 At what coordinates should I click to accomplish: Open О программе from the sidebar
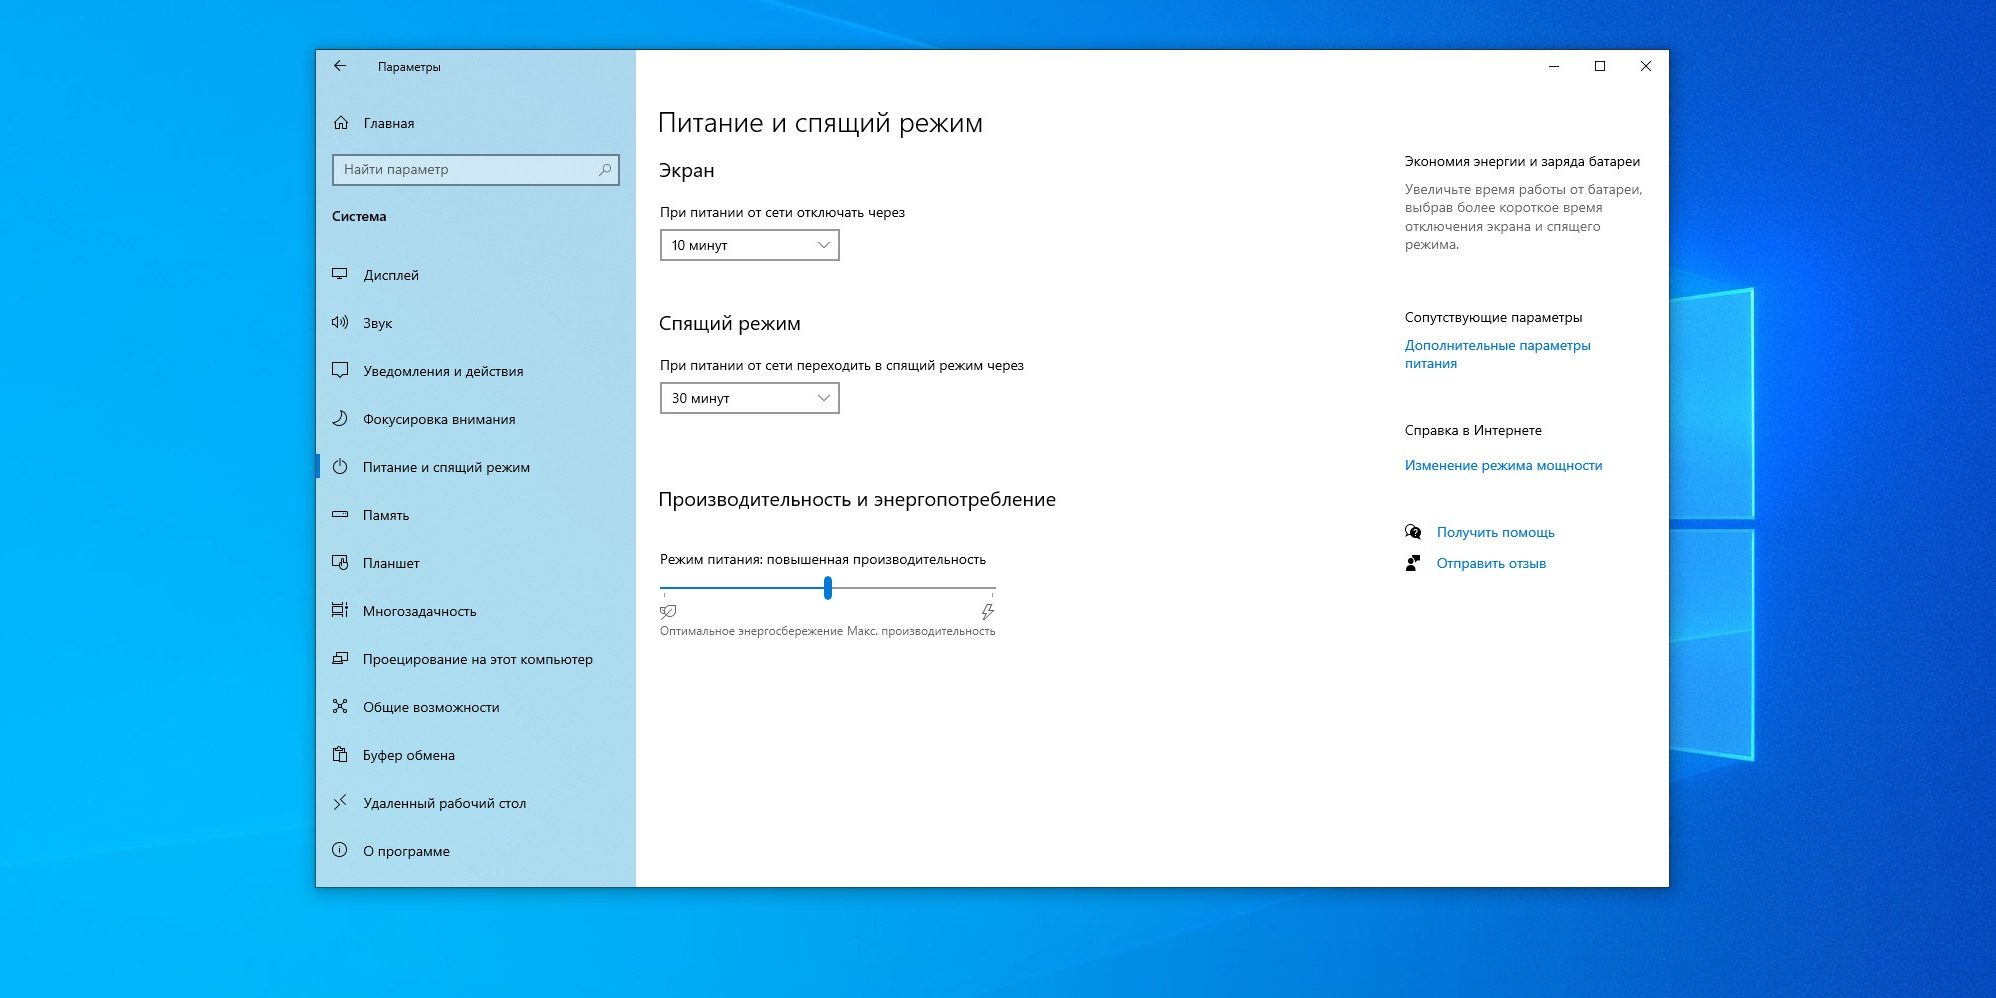coord(340,851)
